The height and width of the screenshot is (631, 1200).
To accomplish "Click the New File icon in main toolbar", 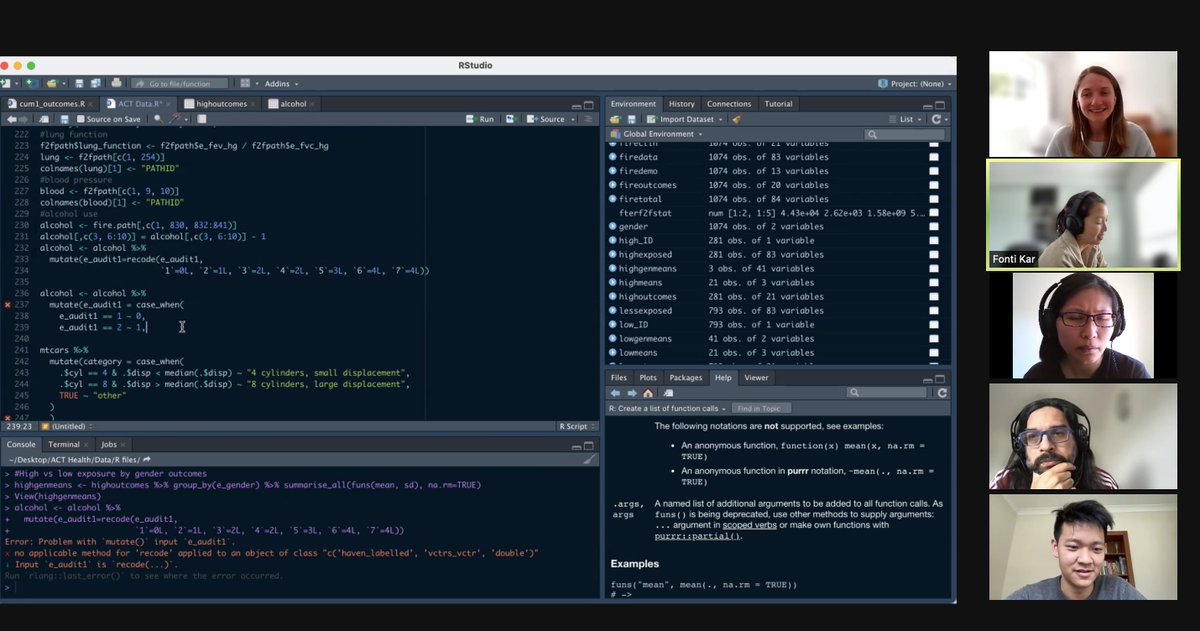I will pyautogui.click(x=7, y=84).
